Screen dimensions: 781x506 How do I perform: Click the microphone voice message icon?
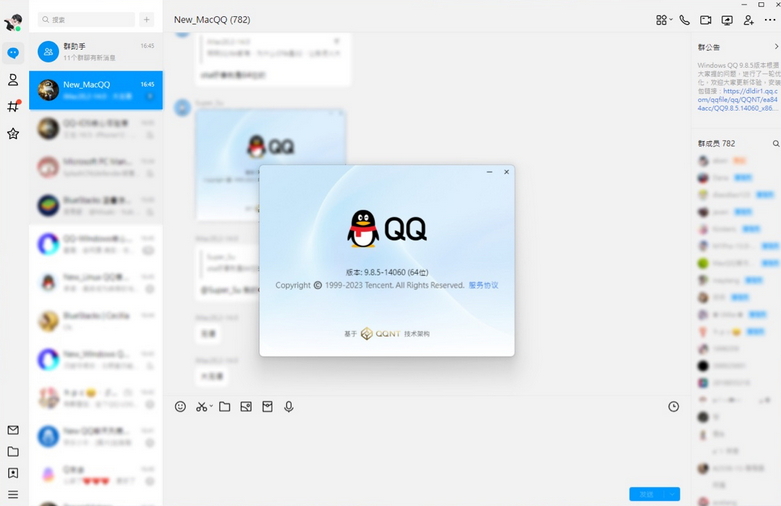pyautogui.click(x=289, y=407)
